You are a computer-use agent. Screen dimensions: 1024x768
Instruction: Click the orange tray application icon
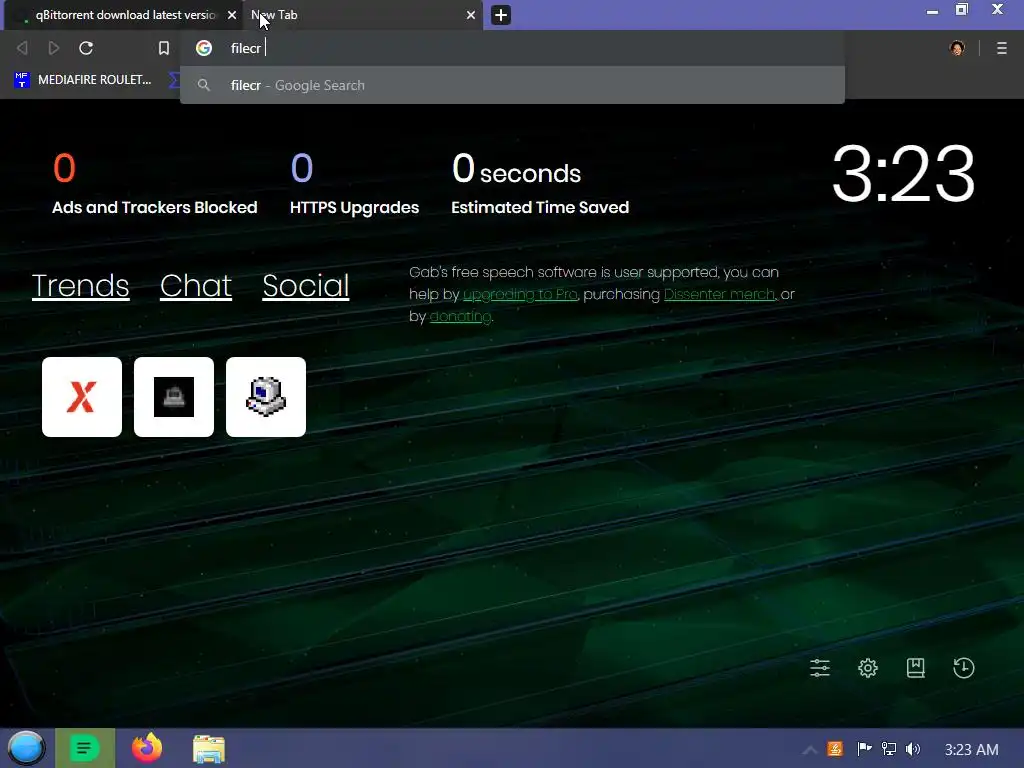tap(835, 749)
